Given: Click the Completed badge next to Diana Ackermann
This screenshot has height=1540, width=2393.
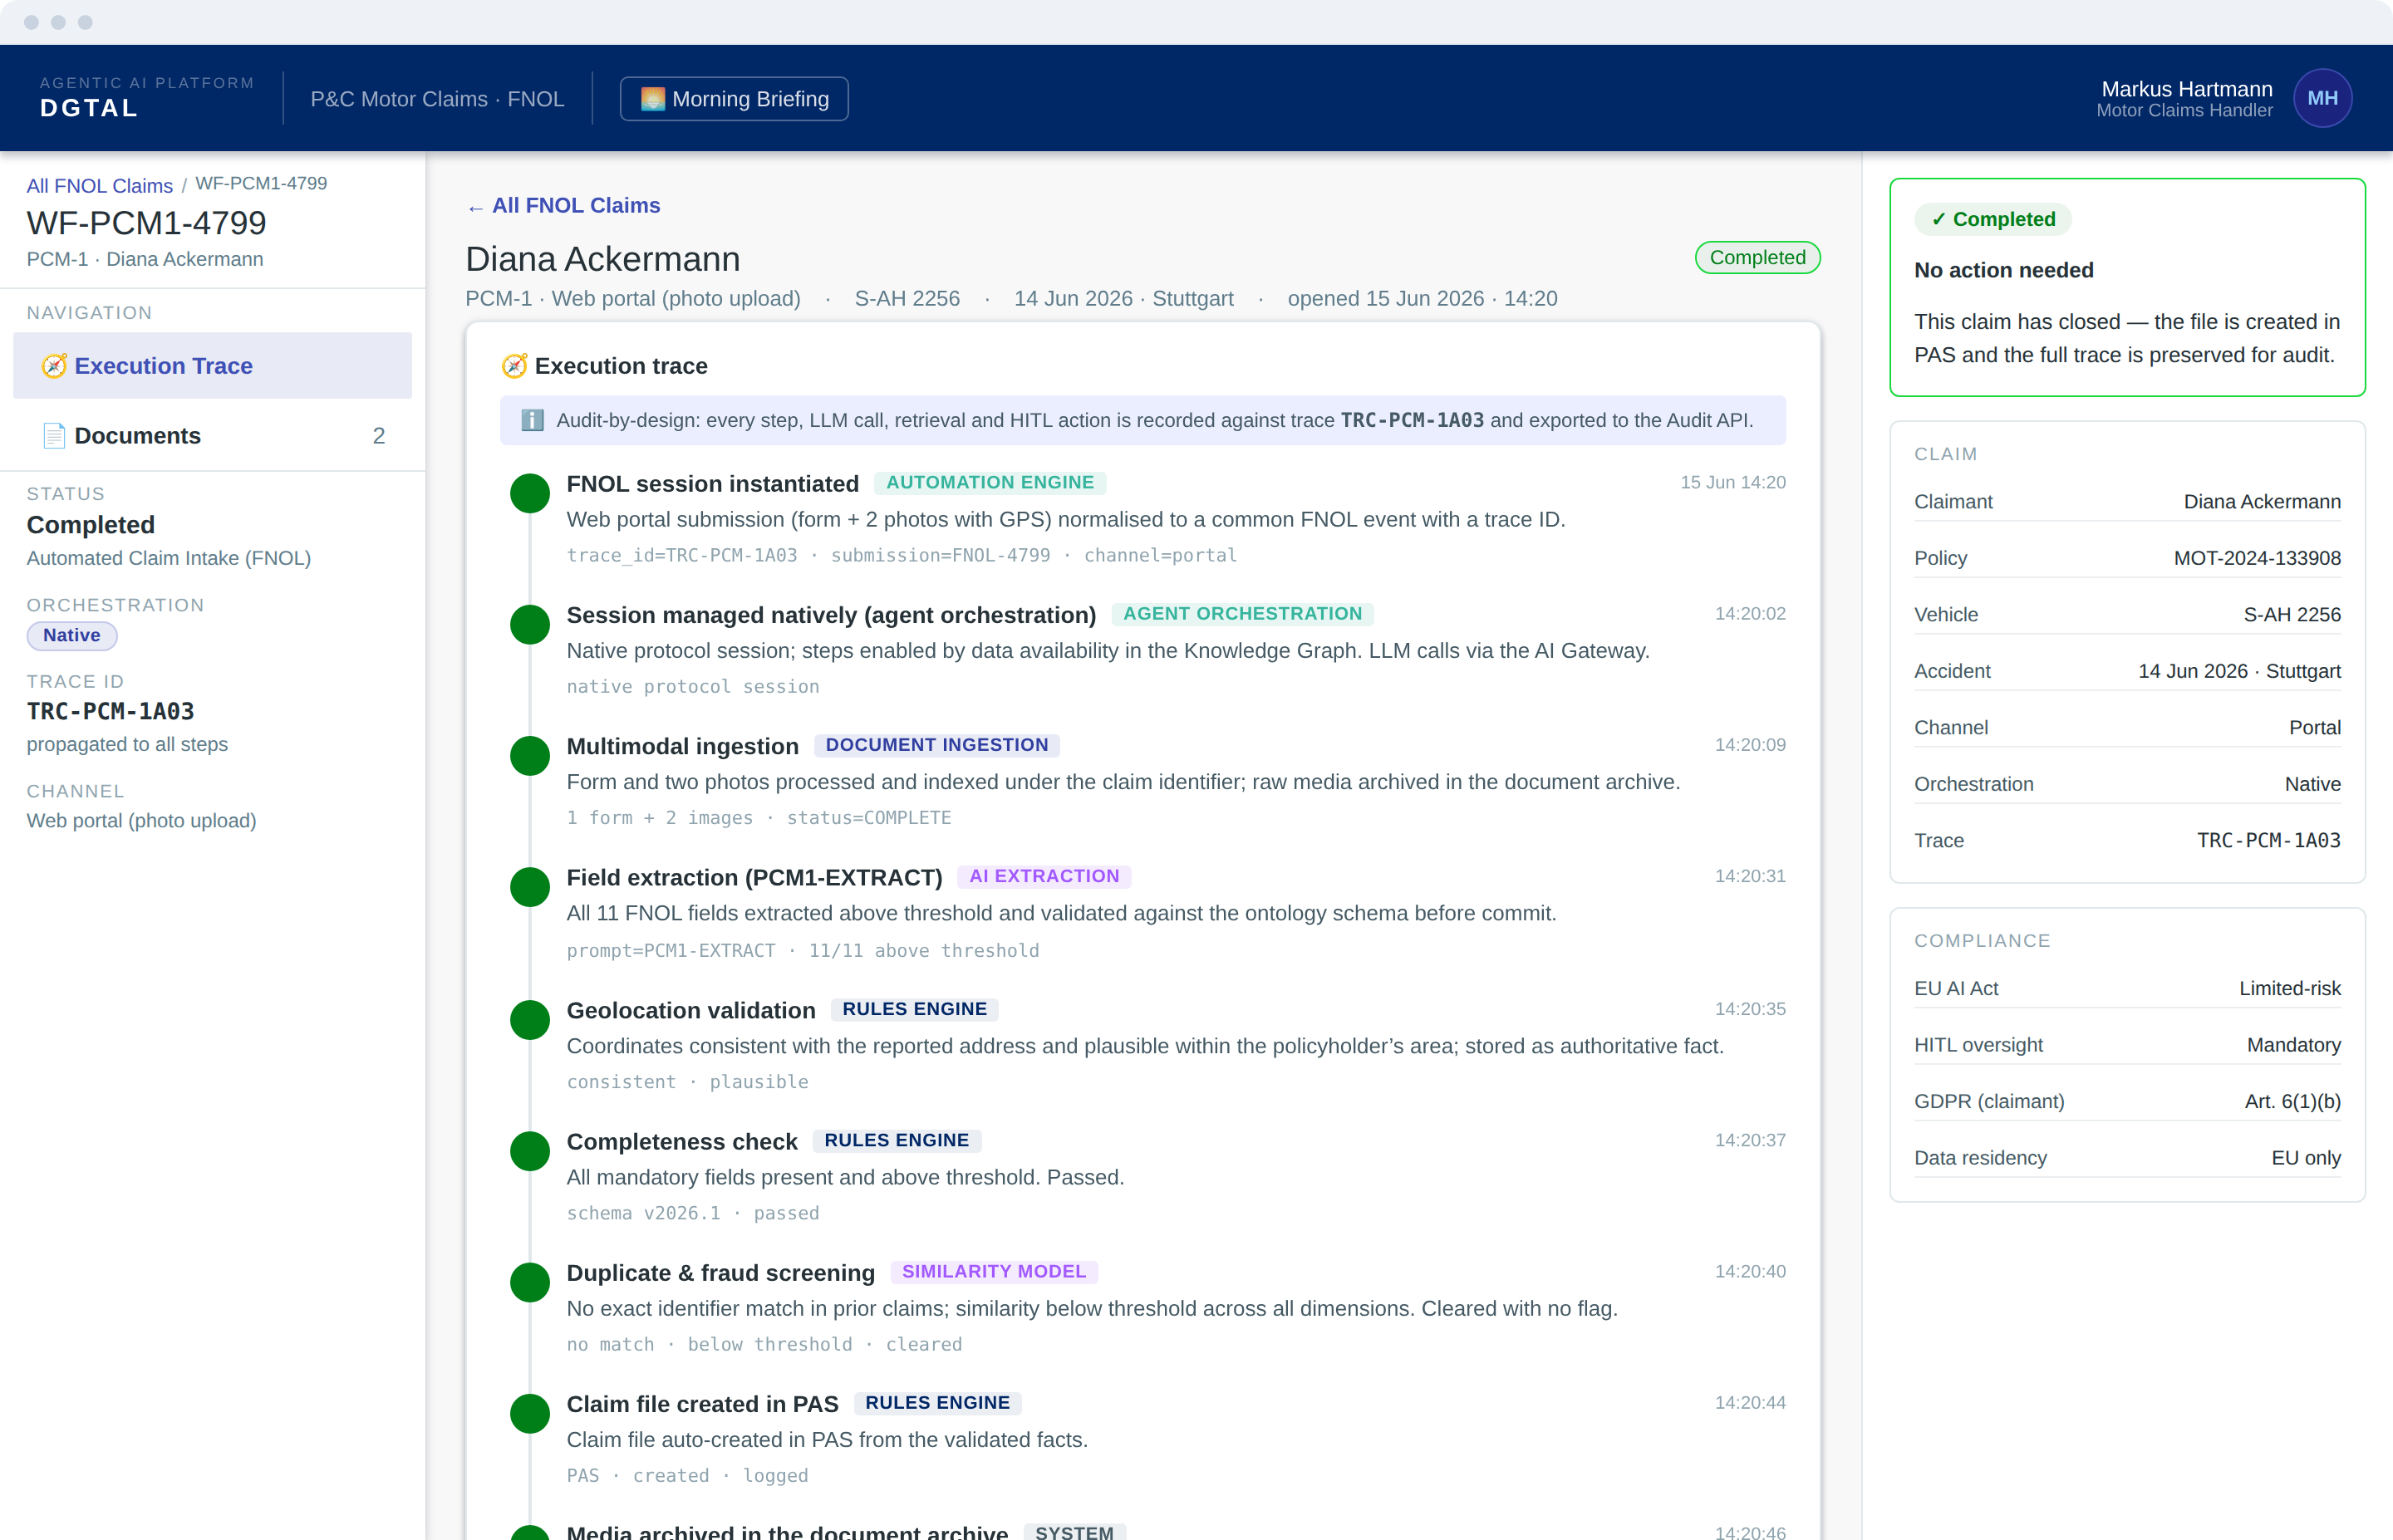Looking at the screenshot, I should click(1757, 257).
